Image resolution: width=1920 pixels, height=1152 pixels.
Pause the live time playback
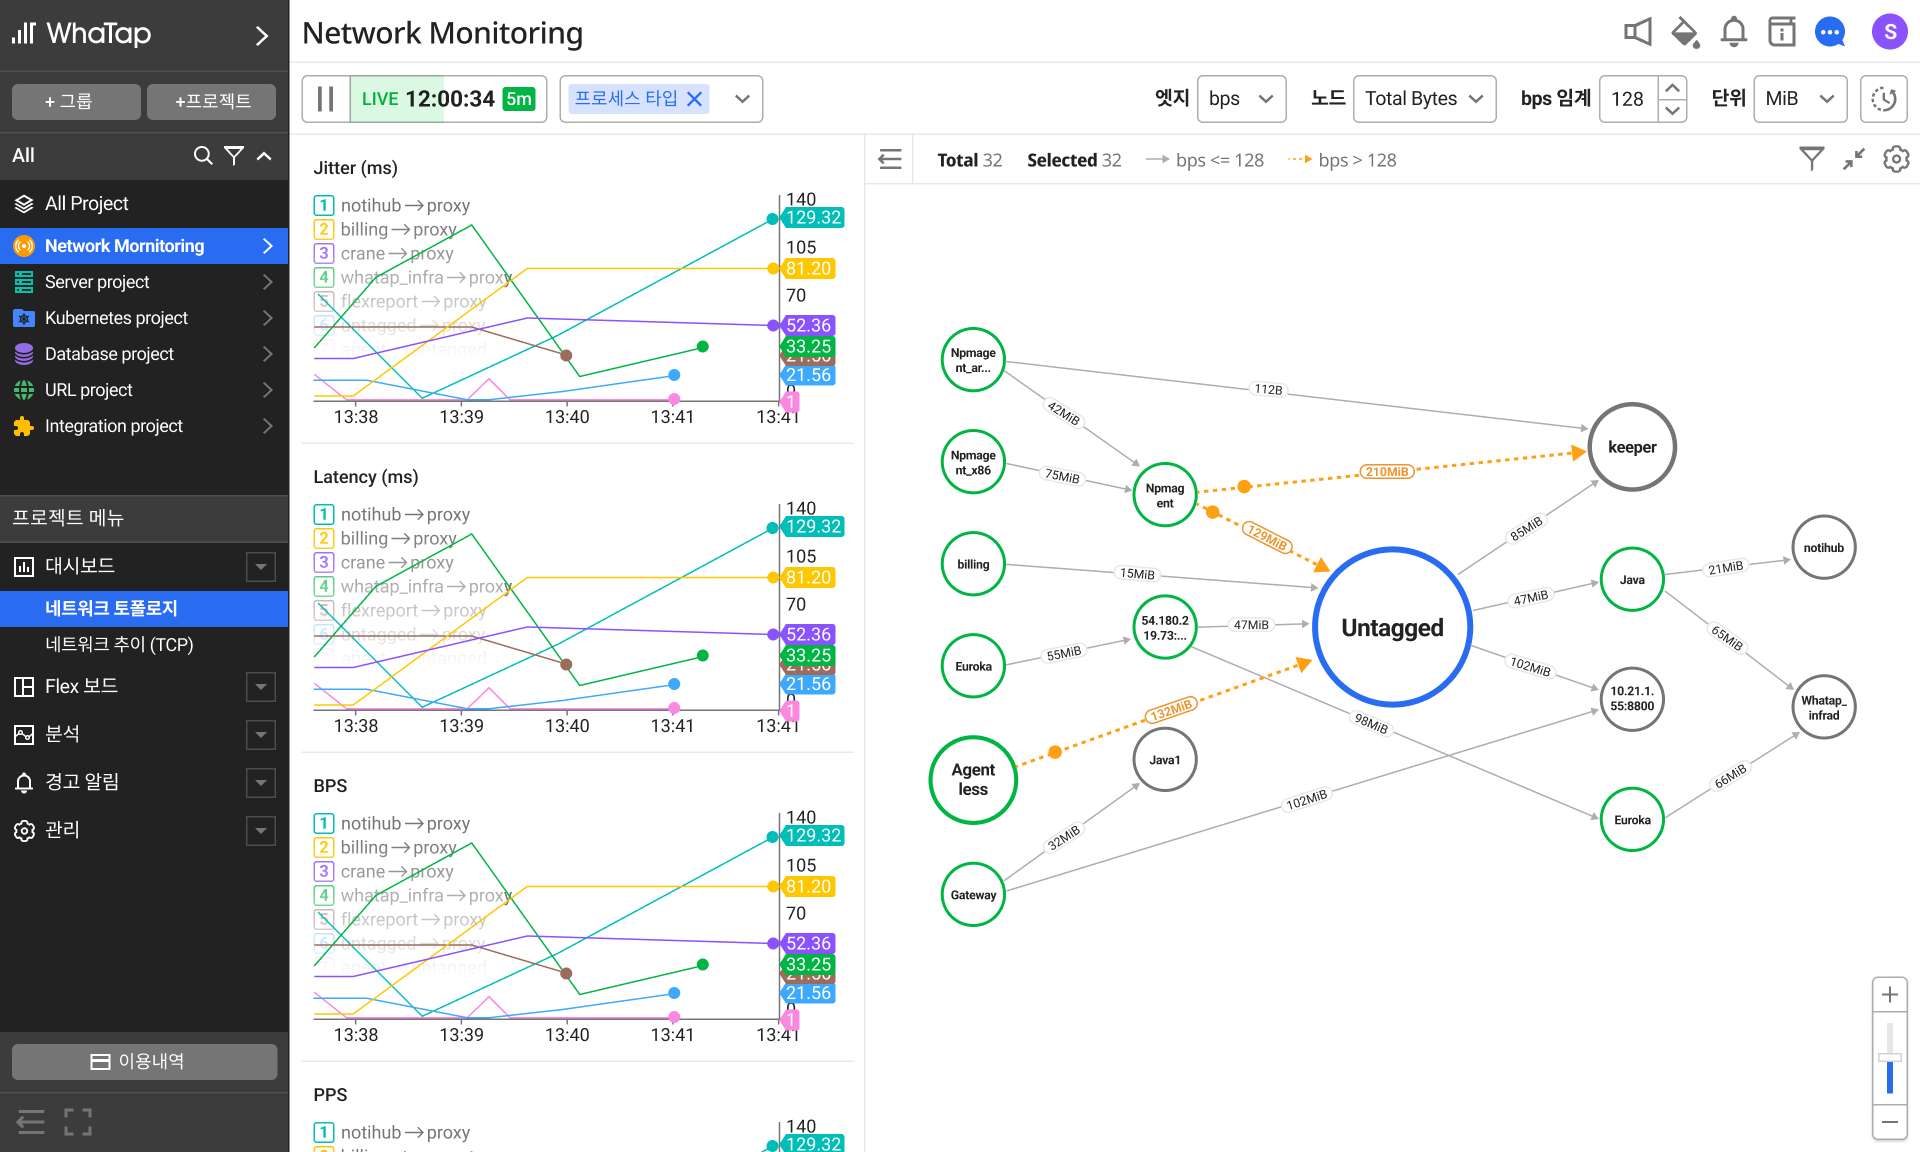point(326,99)
